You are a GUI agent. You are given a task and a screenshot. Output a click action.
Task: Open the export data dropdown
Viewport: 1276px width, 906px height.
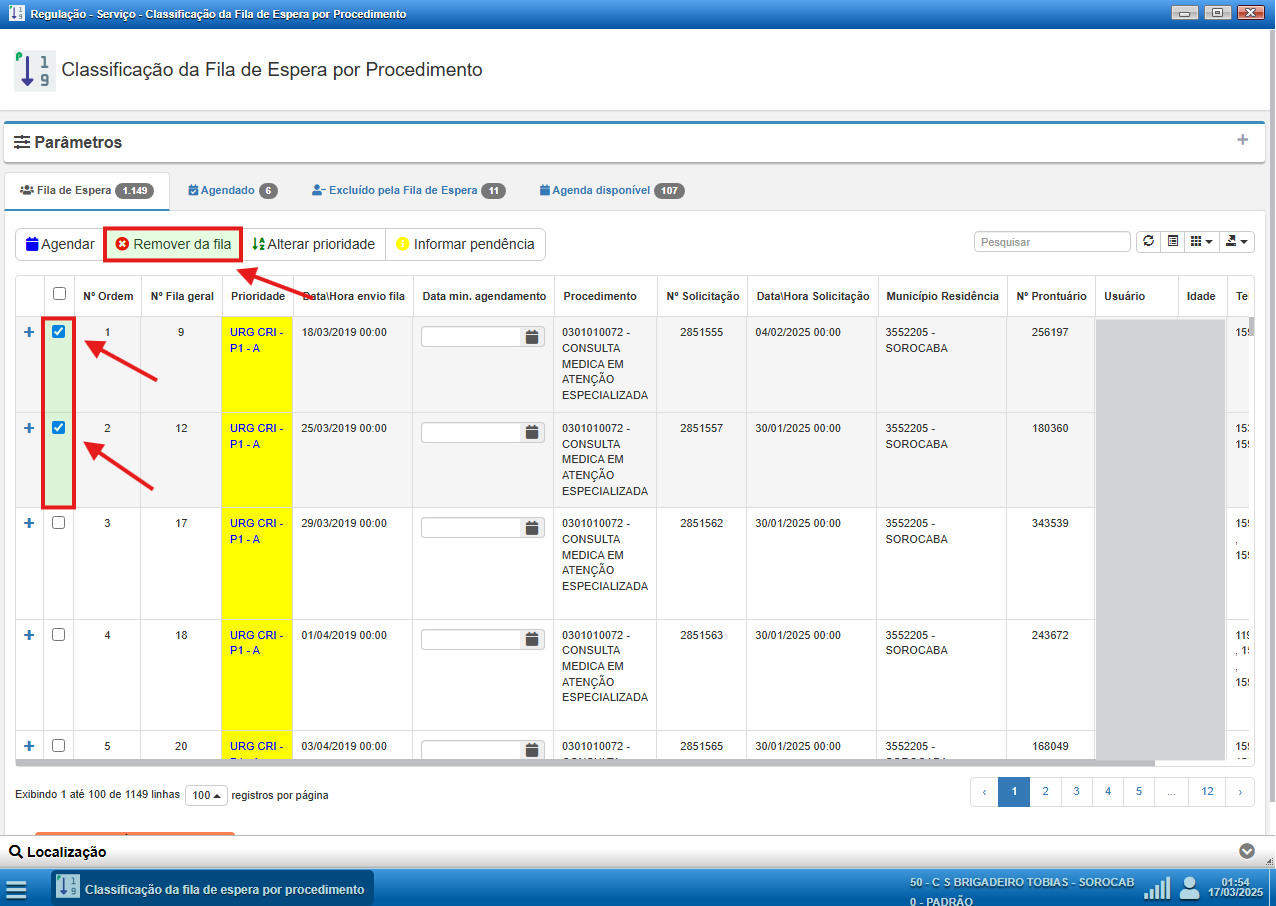click(1238, 242)
